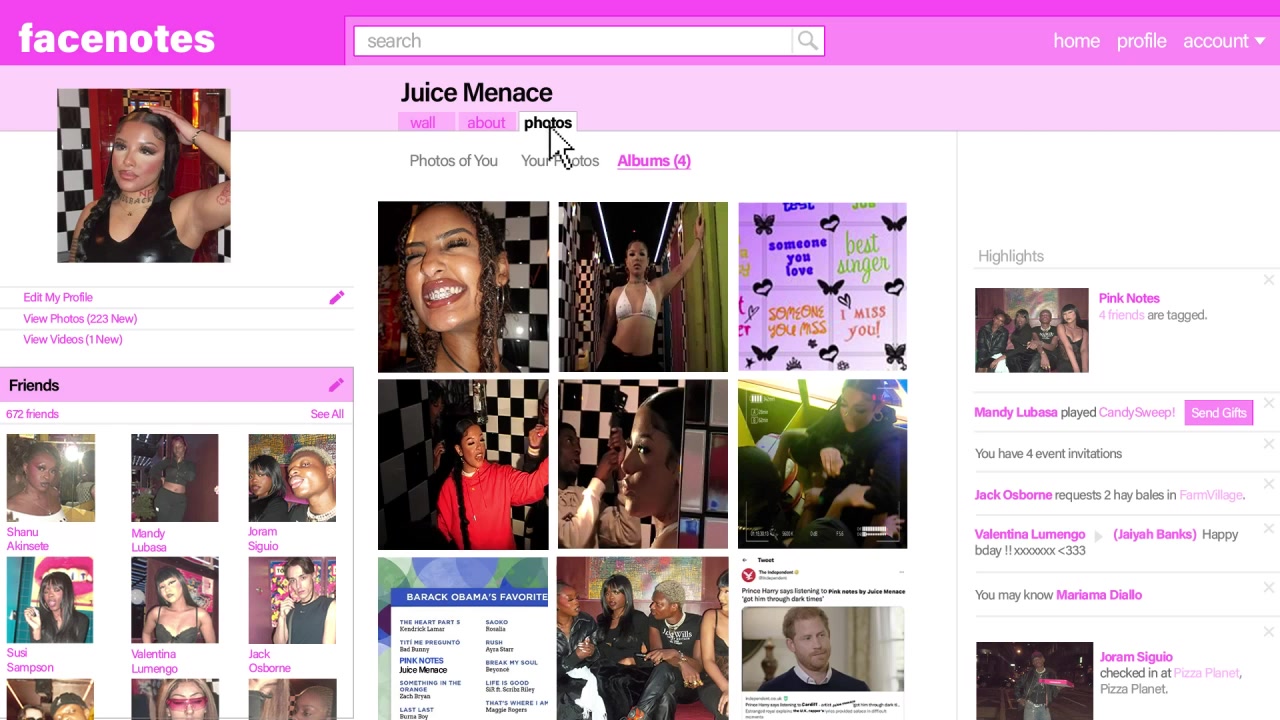This screenshot has width=1280, height=720.
Task: Open the profile link in the top navigation
Action: (1141, 41)
